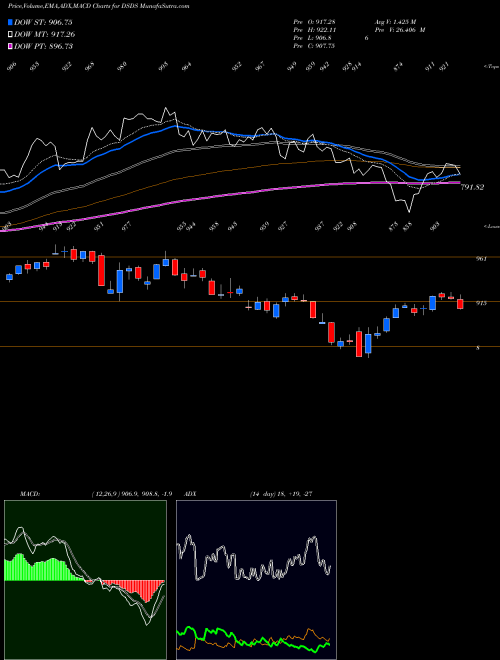Click the last red candlestick on the right
Viewport: 500px width, 660px height.
pos(460,304)
